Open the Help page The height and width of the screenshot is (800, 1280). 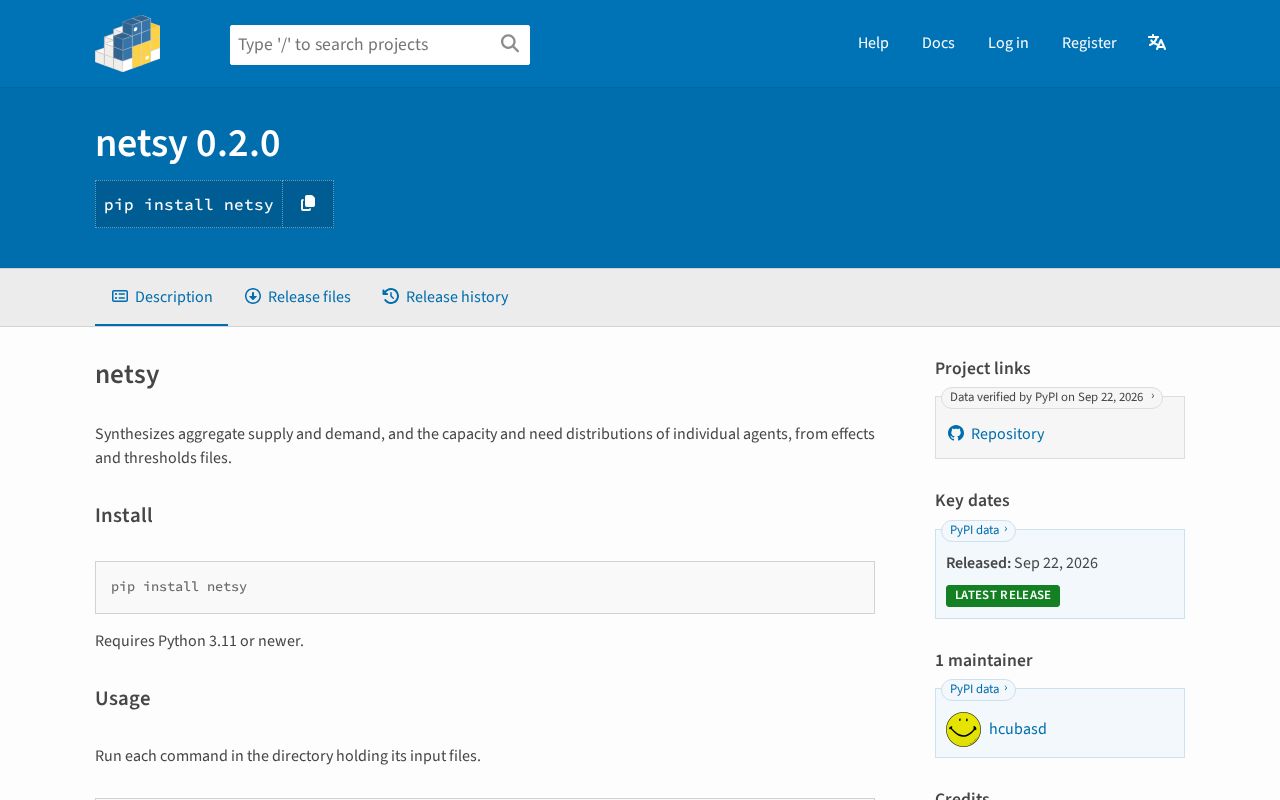pyautogui.click(x=873, y=43)
